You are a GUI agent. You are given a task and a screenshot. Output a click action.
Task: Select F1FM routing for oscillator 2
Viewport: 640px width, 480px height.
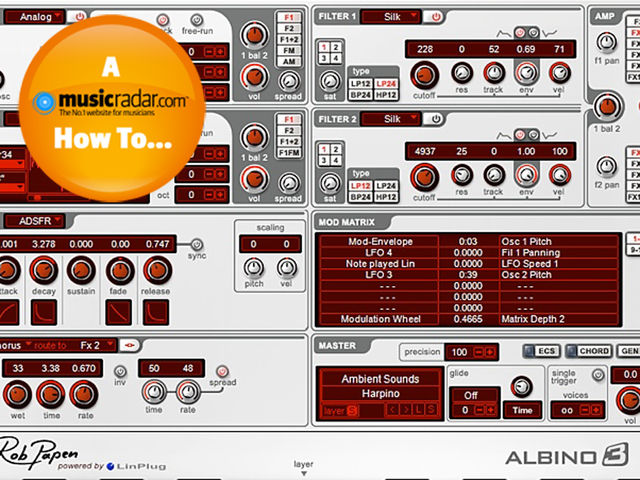pos(289,153)
